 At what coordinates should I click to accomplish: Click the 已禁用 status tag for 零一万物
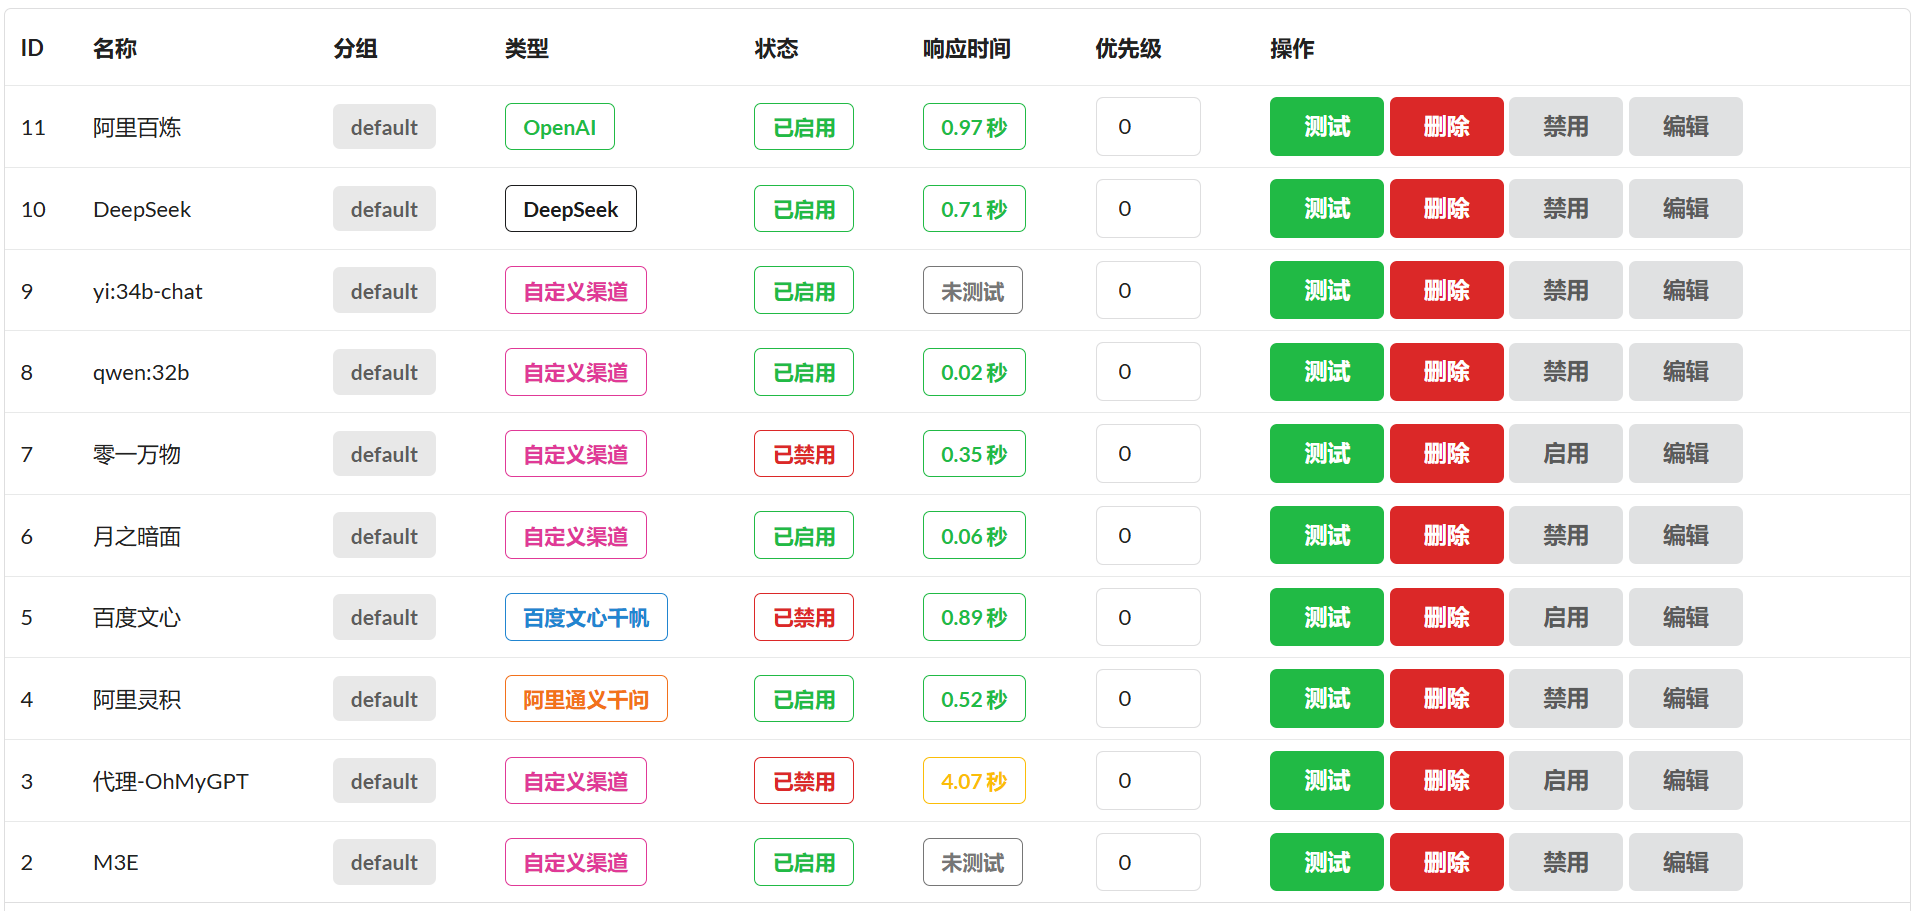click(x=803, y=454)
